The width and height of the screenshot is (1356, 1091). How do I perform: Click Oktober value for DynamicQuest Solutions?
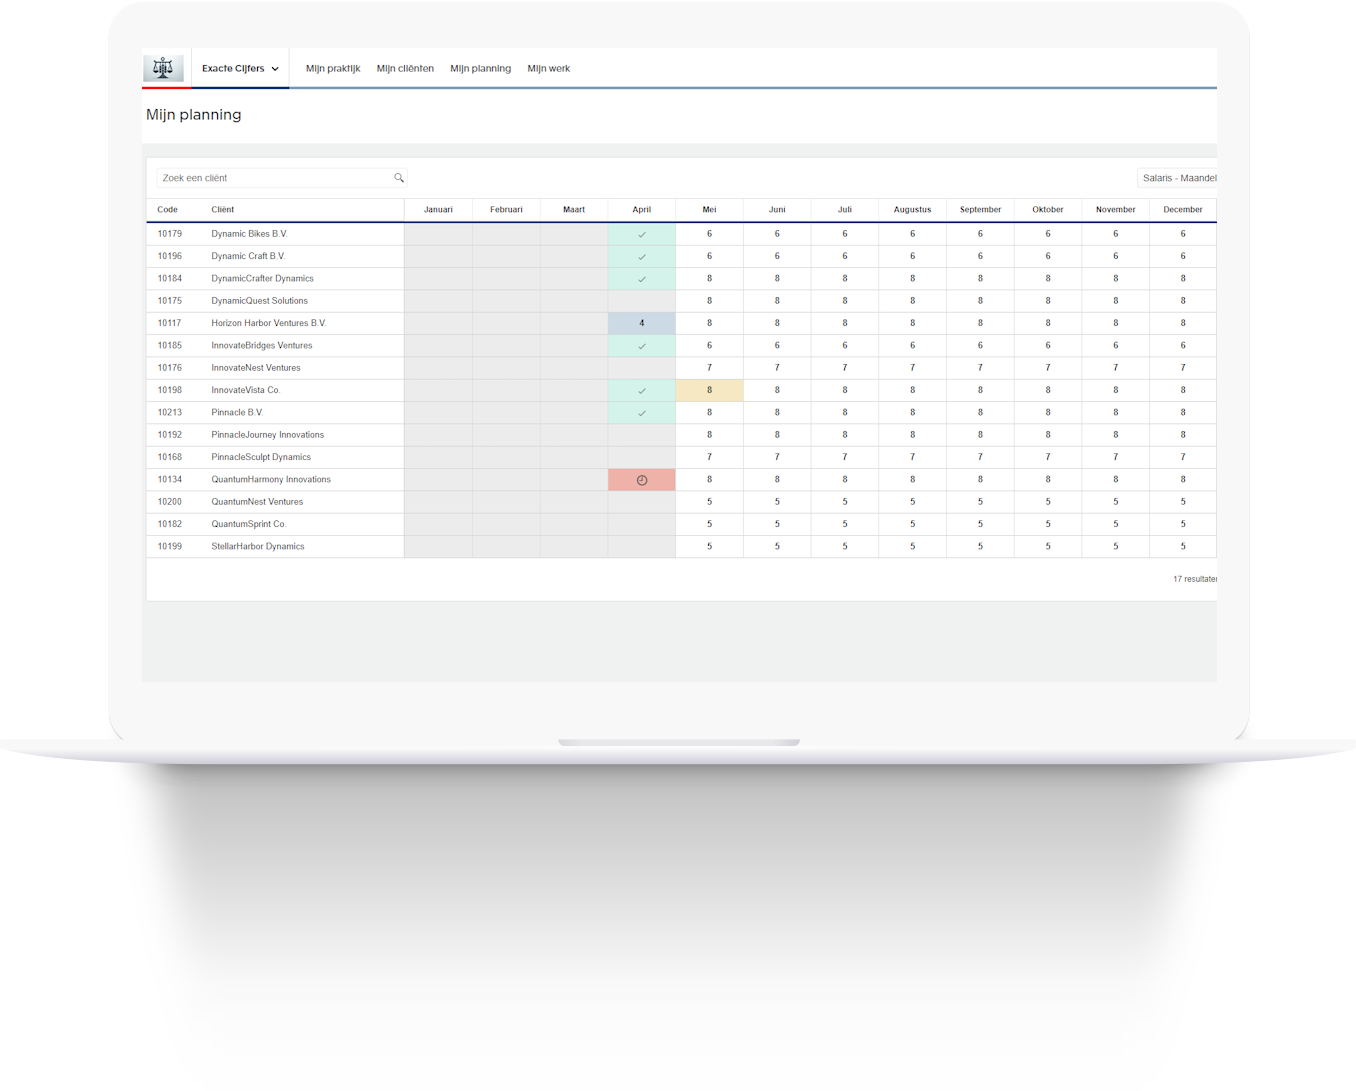pos(1048,301)
